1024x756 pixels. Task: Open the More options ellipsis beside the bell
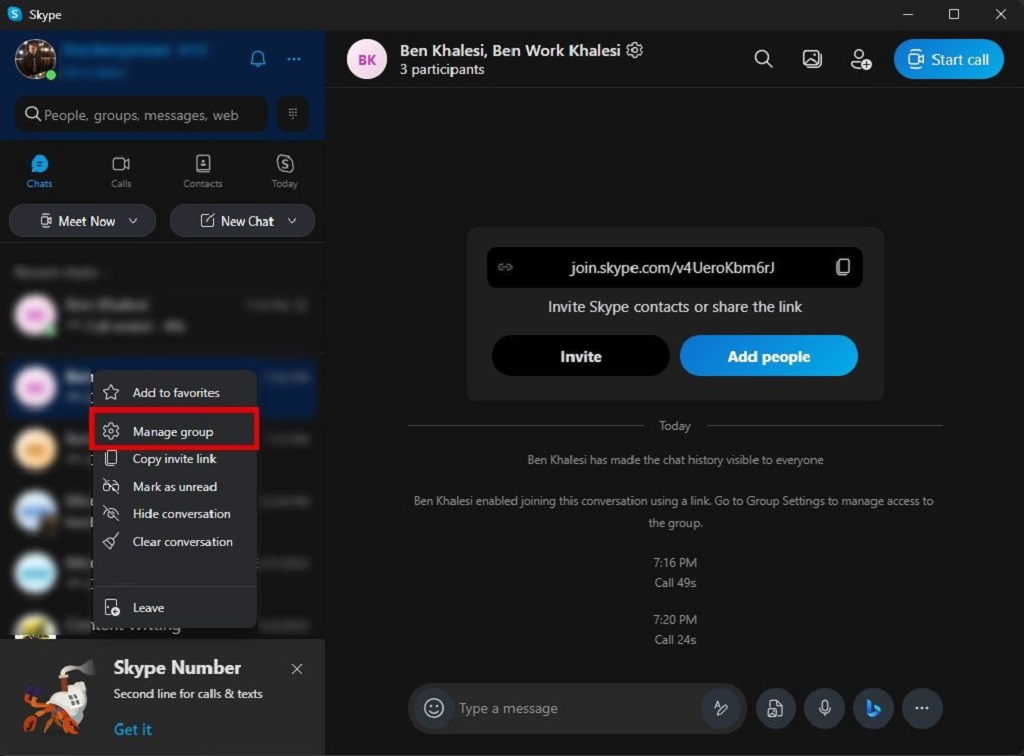point(294,59)
